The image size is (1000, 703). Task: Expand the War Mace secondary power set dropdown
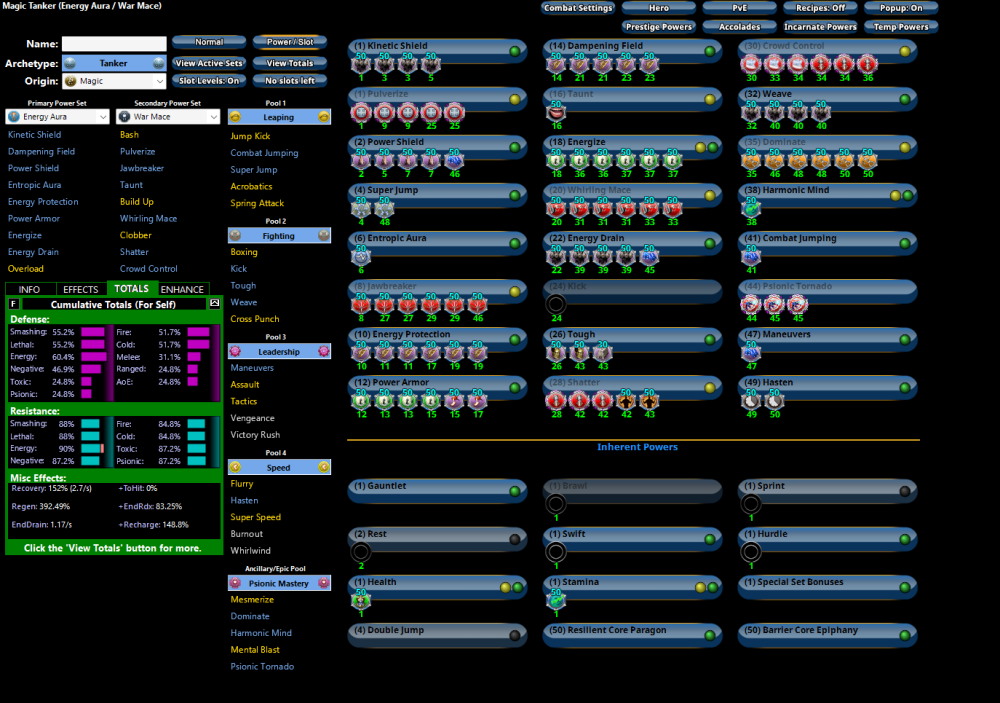click(213, 117)
